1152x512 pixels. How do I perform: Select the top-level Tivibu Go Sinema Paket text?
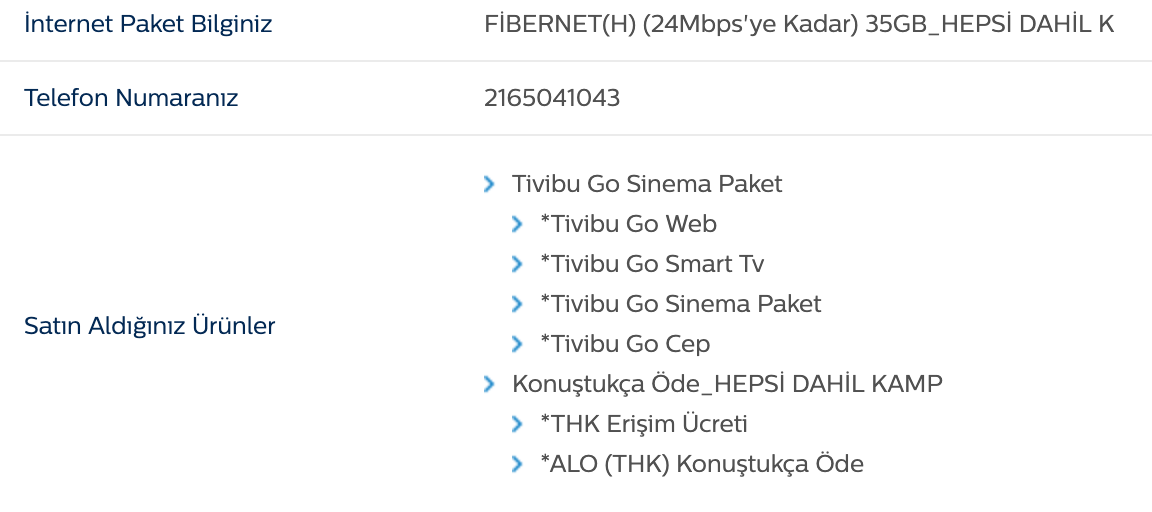[647, 184]
